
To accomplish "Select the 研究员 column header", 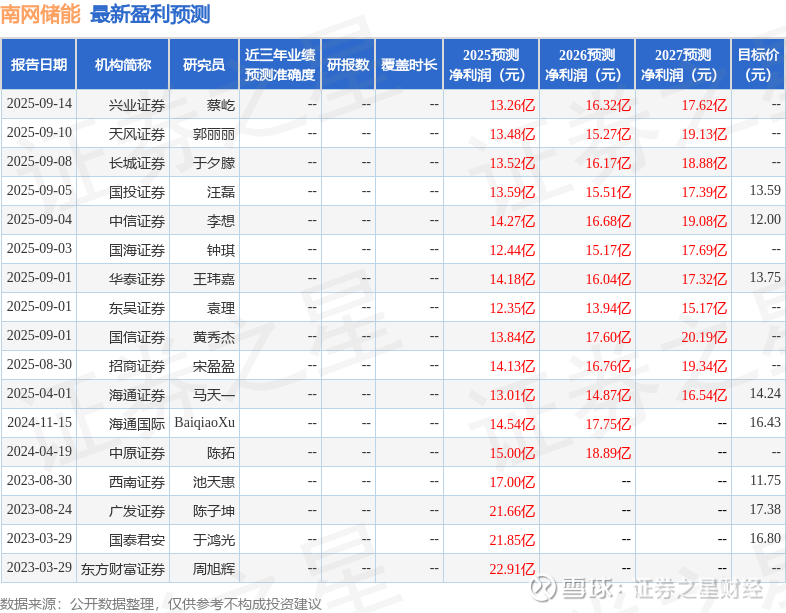I will tap(204, 65).
